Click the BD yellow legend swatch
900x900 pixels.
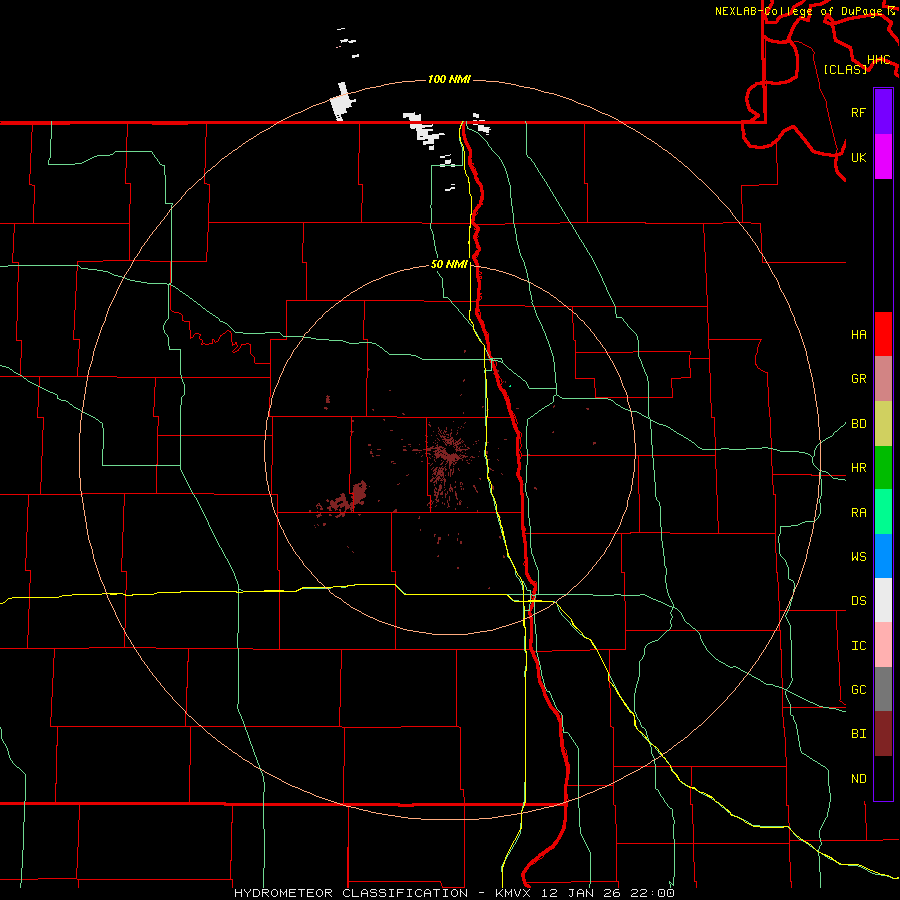[x=883, y=423]
